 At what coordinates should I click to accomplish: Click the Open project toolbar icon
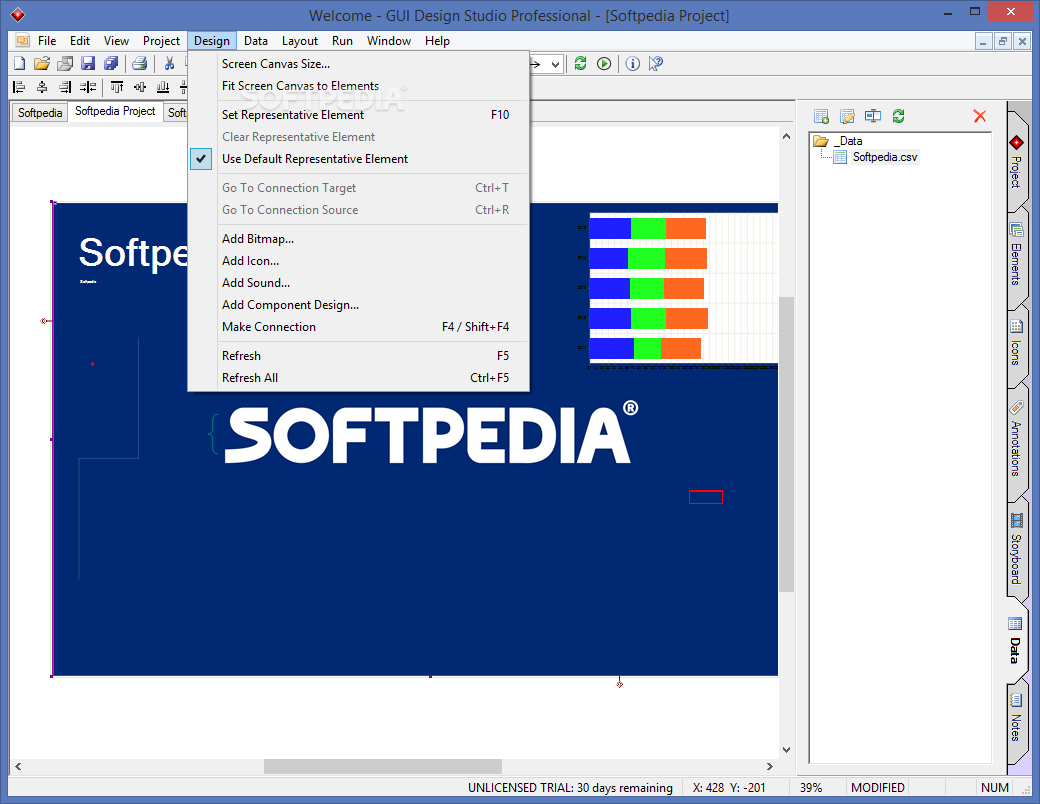pos(65,64)
